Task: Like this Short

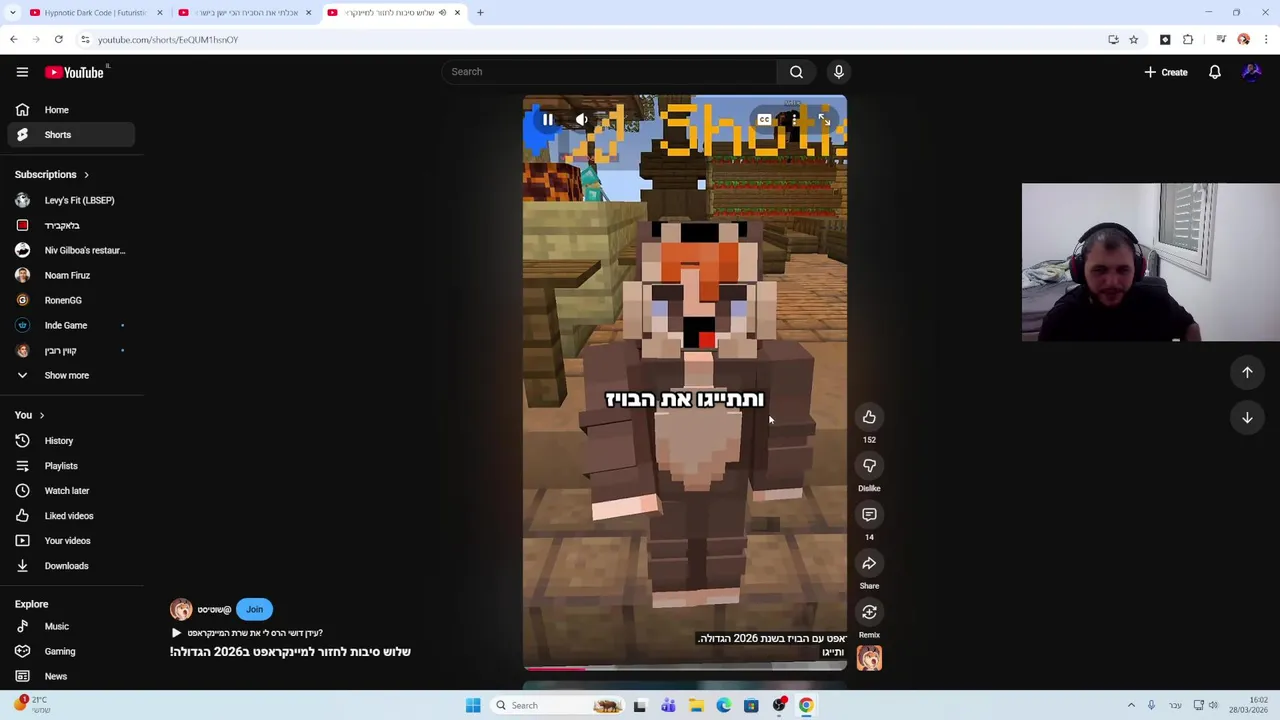Action: [869, 417]
